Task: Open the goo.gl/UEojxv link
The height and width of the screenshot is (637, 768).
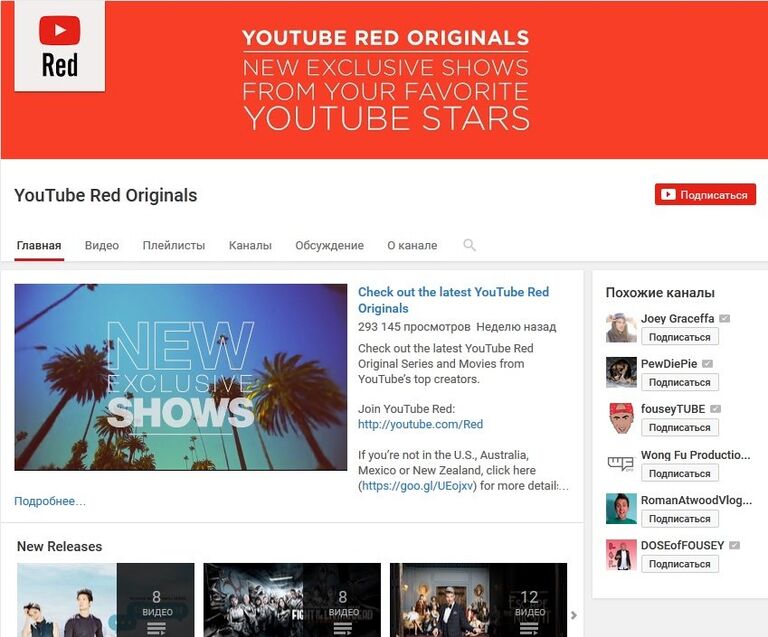Action: pyautogui.click(x=418, y=486)
